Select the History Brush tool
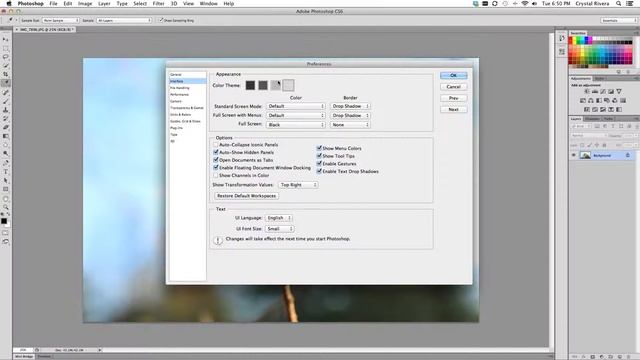 tap(5, 119)
